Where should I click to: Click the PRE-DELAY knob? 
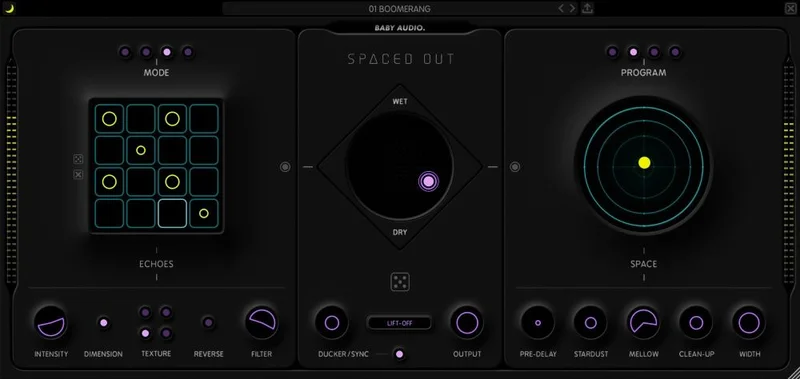538,323
